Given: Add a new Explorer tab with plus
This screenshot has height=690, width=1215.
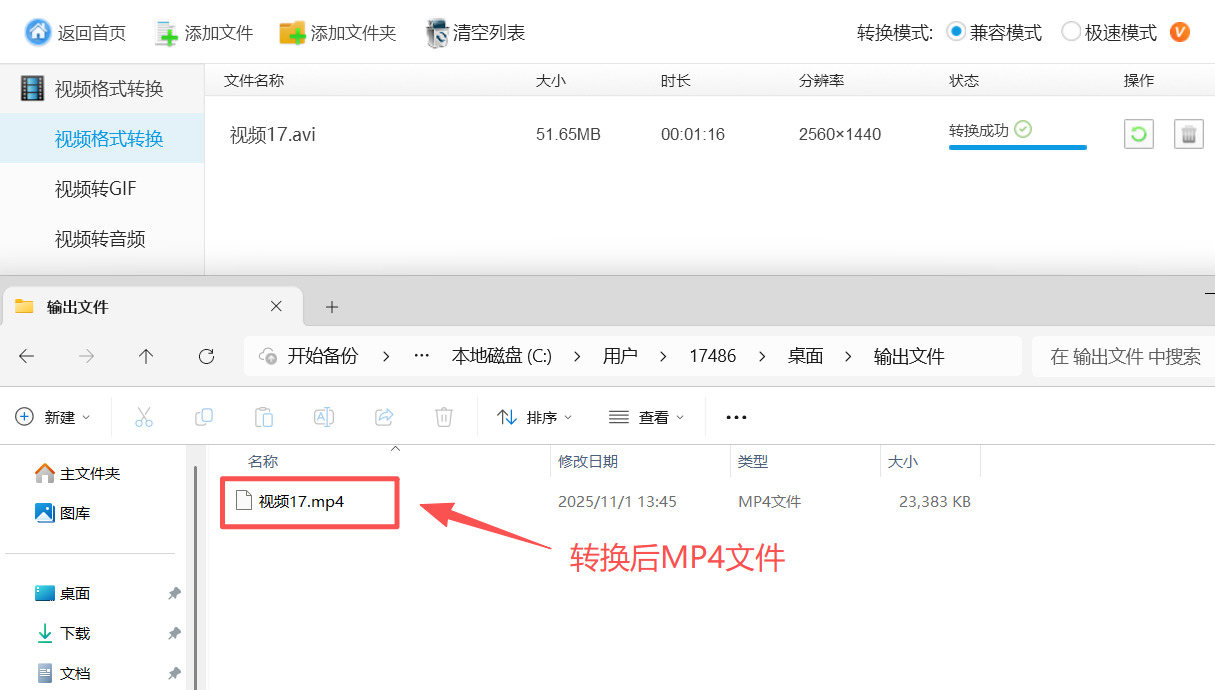Looking at the screenshot, I should (x=332, y=307).
